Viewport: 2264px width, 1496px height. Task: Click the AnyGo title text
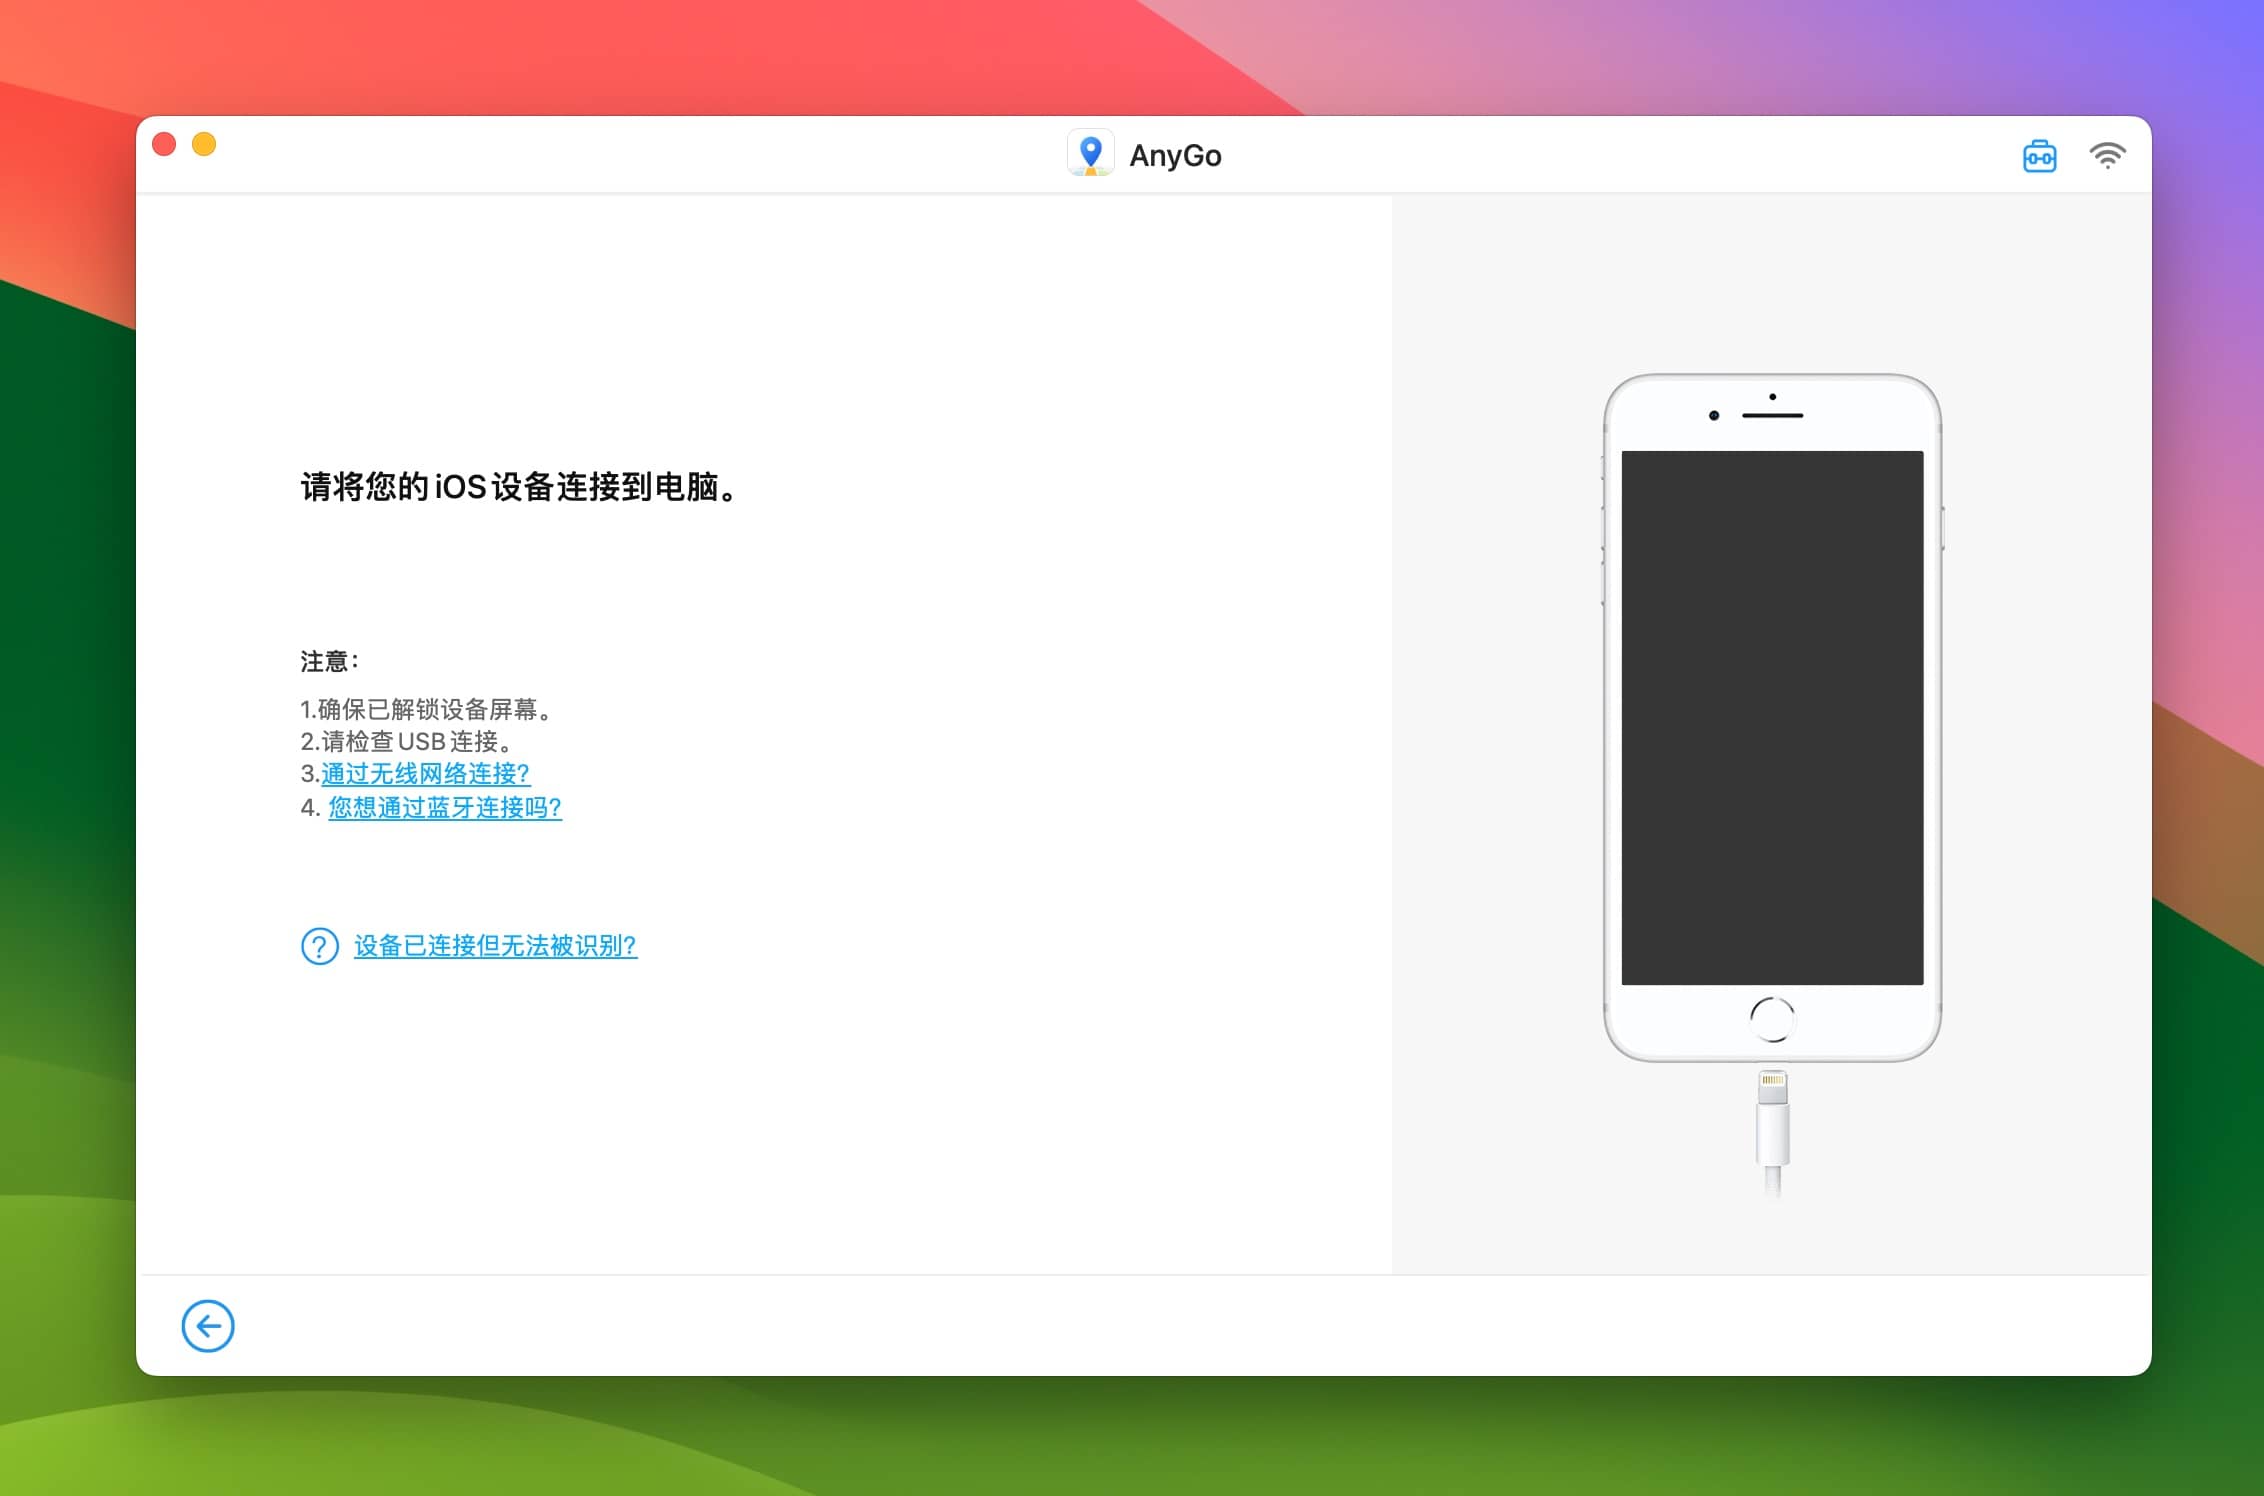[x=1175, y=156]
